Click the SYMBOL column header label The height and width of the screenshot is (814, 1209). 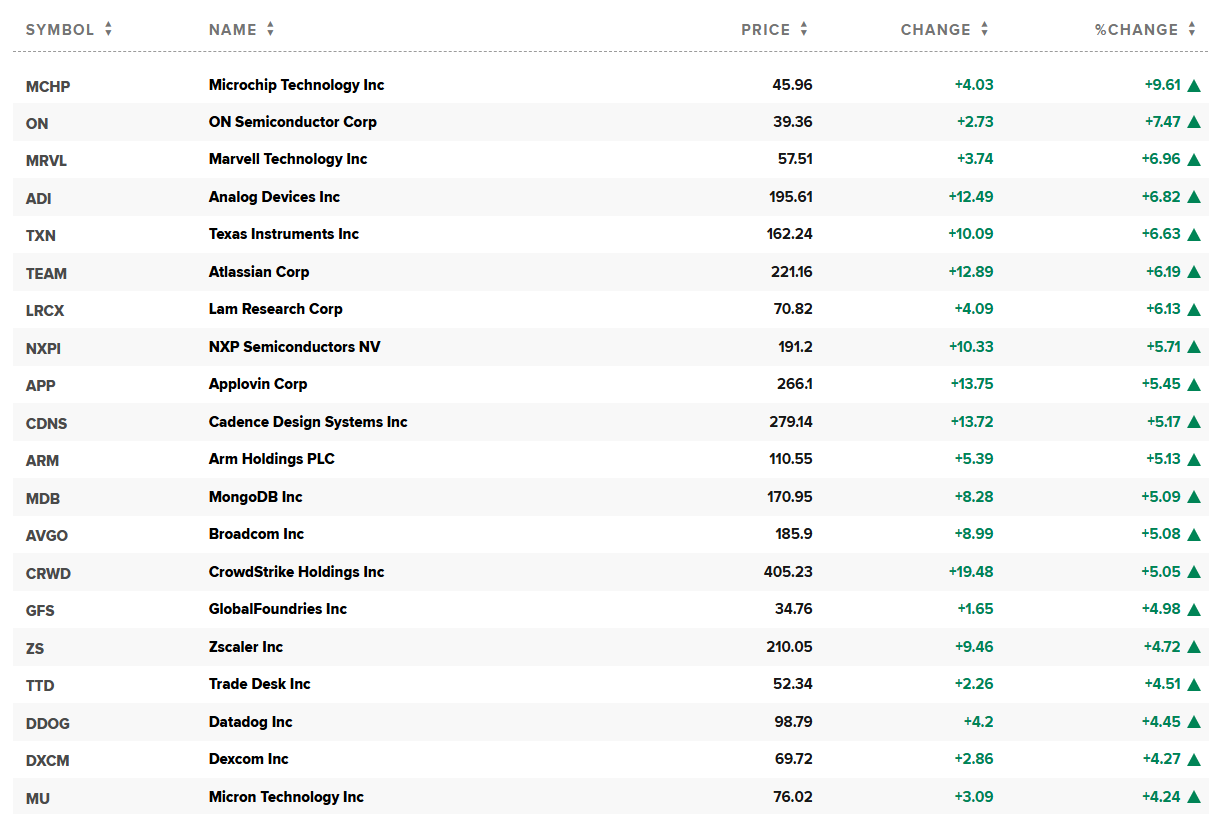coord(60,30)
